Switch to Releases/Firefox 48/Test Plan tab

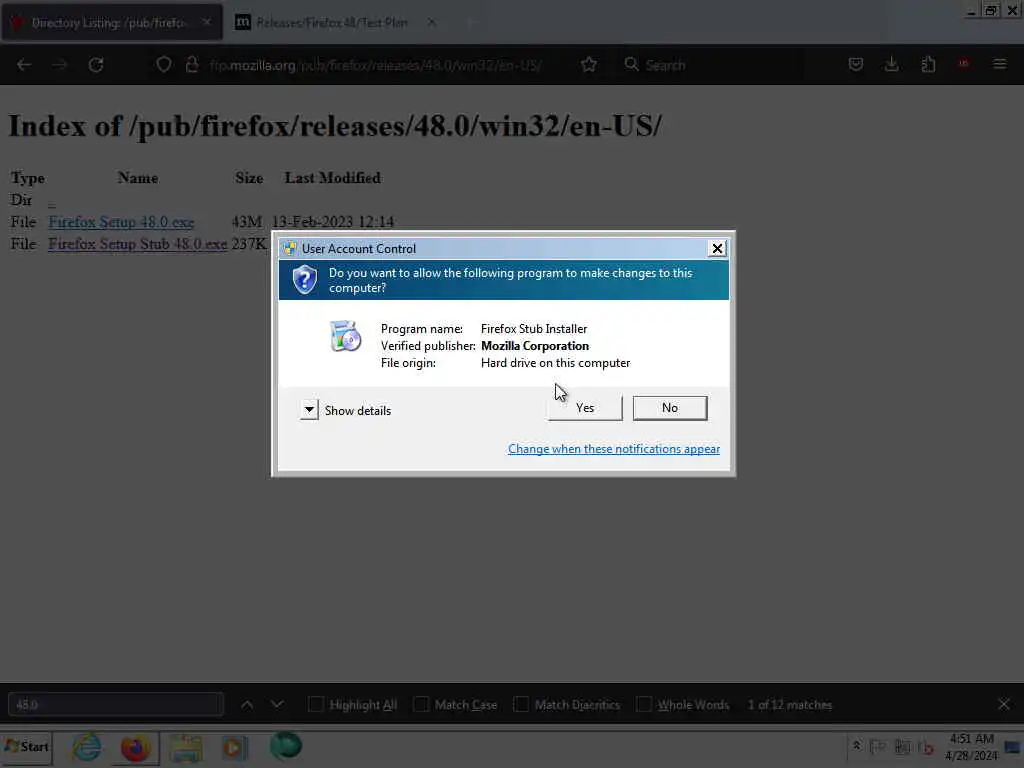pyautogui.click(x=332, y=23)
